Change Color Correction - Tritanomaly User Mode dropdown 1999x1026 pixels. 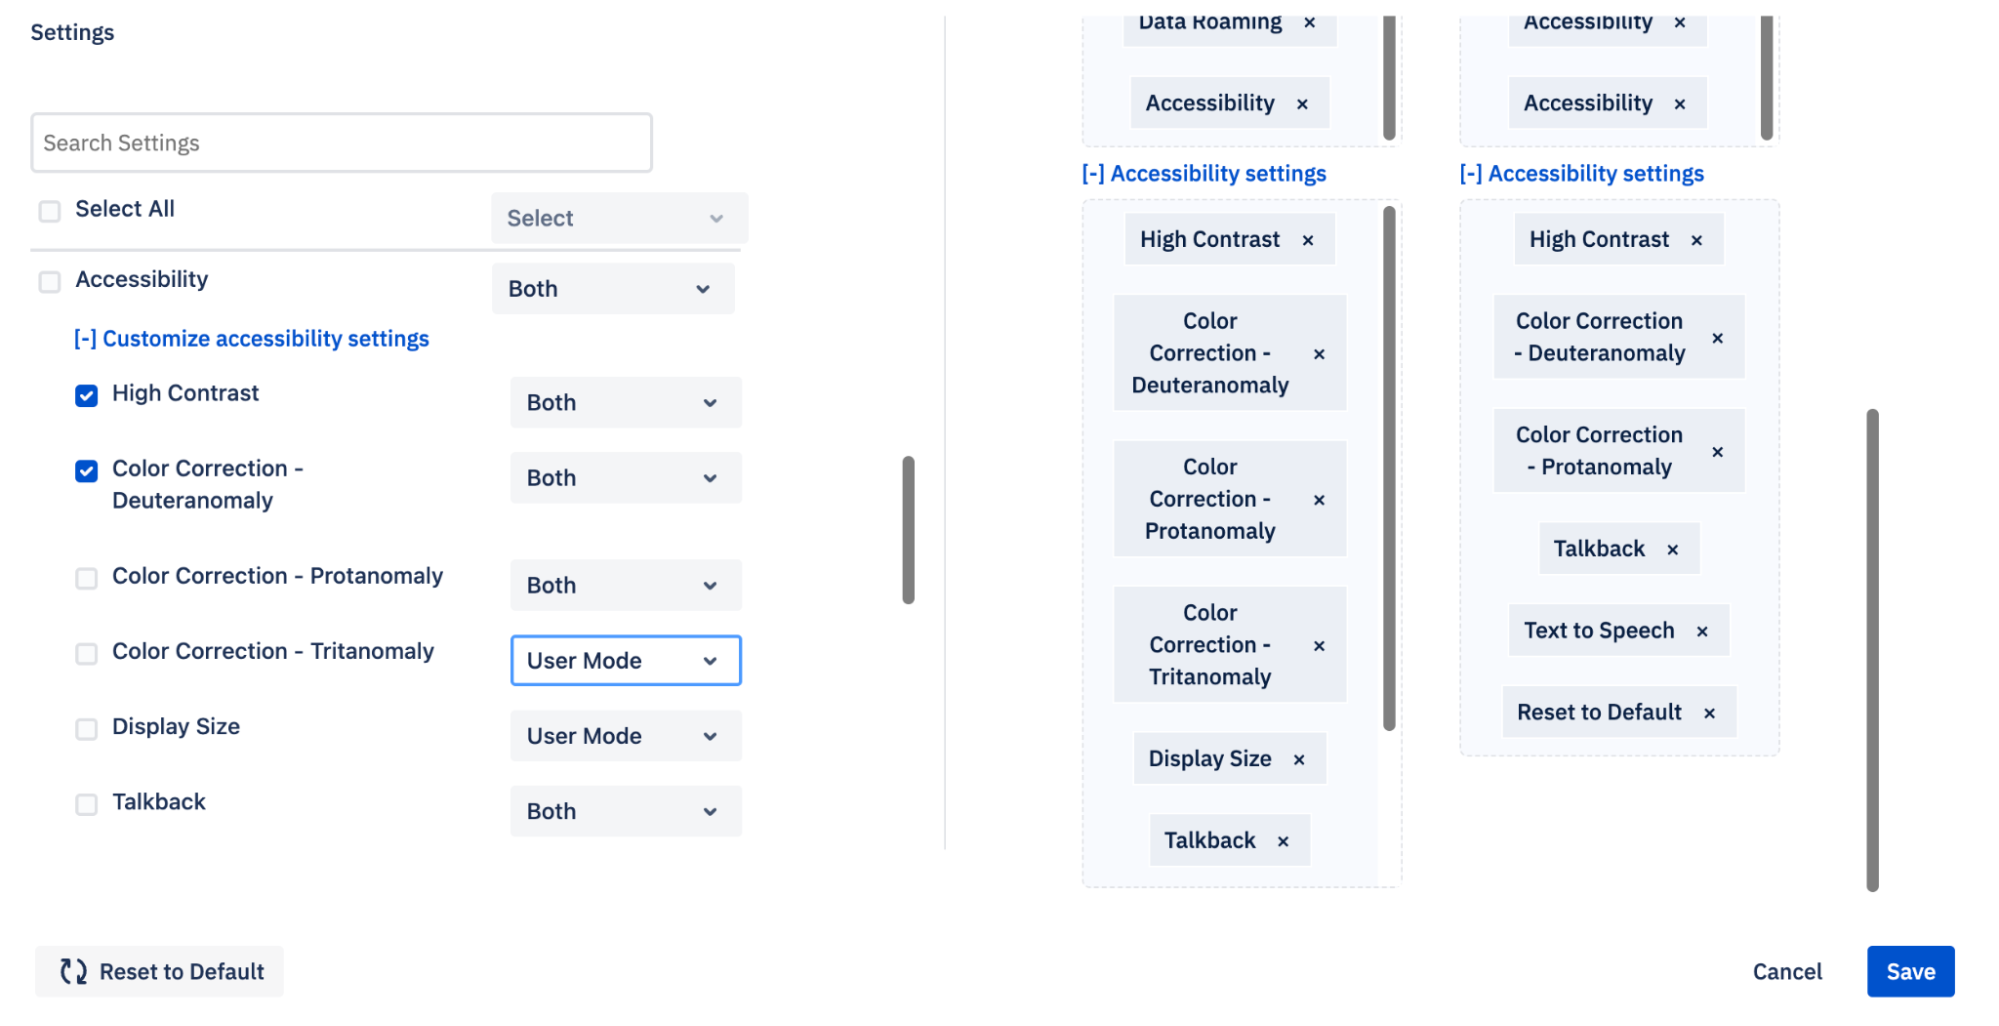click(625, 660)
